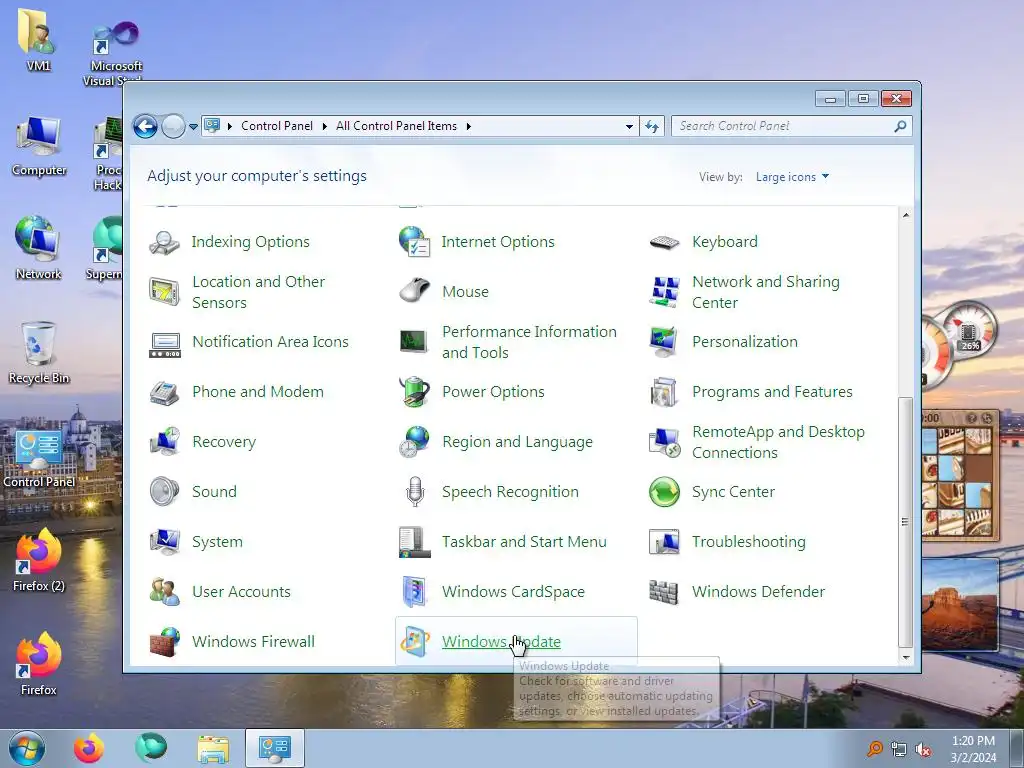This screenshot has width=1024, height=768.
Task: Expand arrow after 'Control Panel' breadcrumb
Action: pos(325,126)
